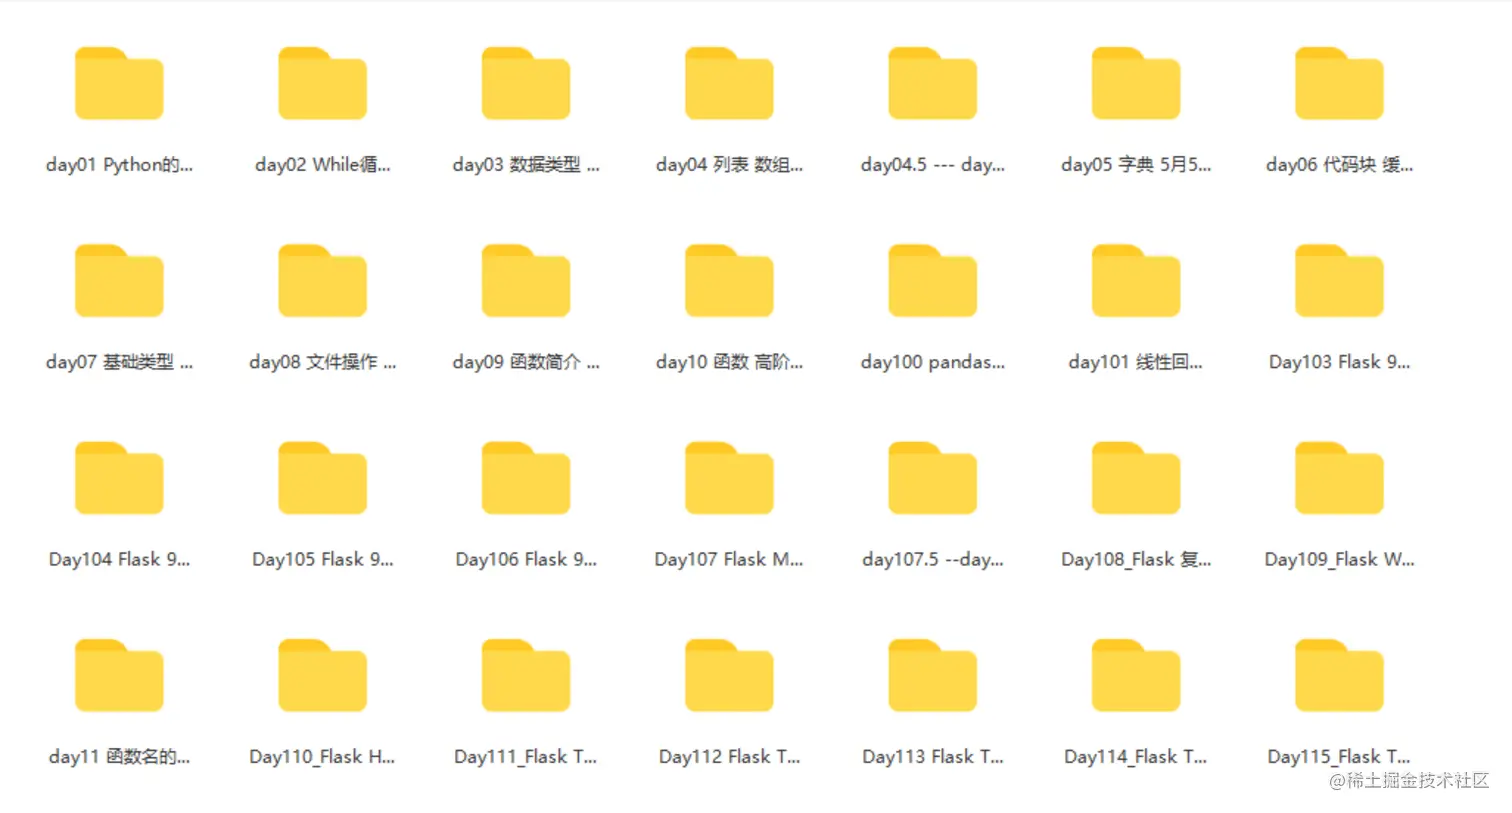Click the label 'day07 基础类型 ...'
The height and width of the screenshot is (813, 1512).
click(119, 362)
